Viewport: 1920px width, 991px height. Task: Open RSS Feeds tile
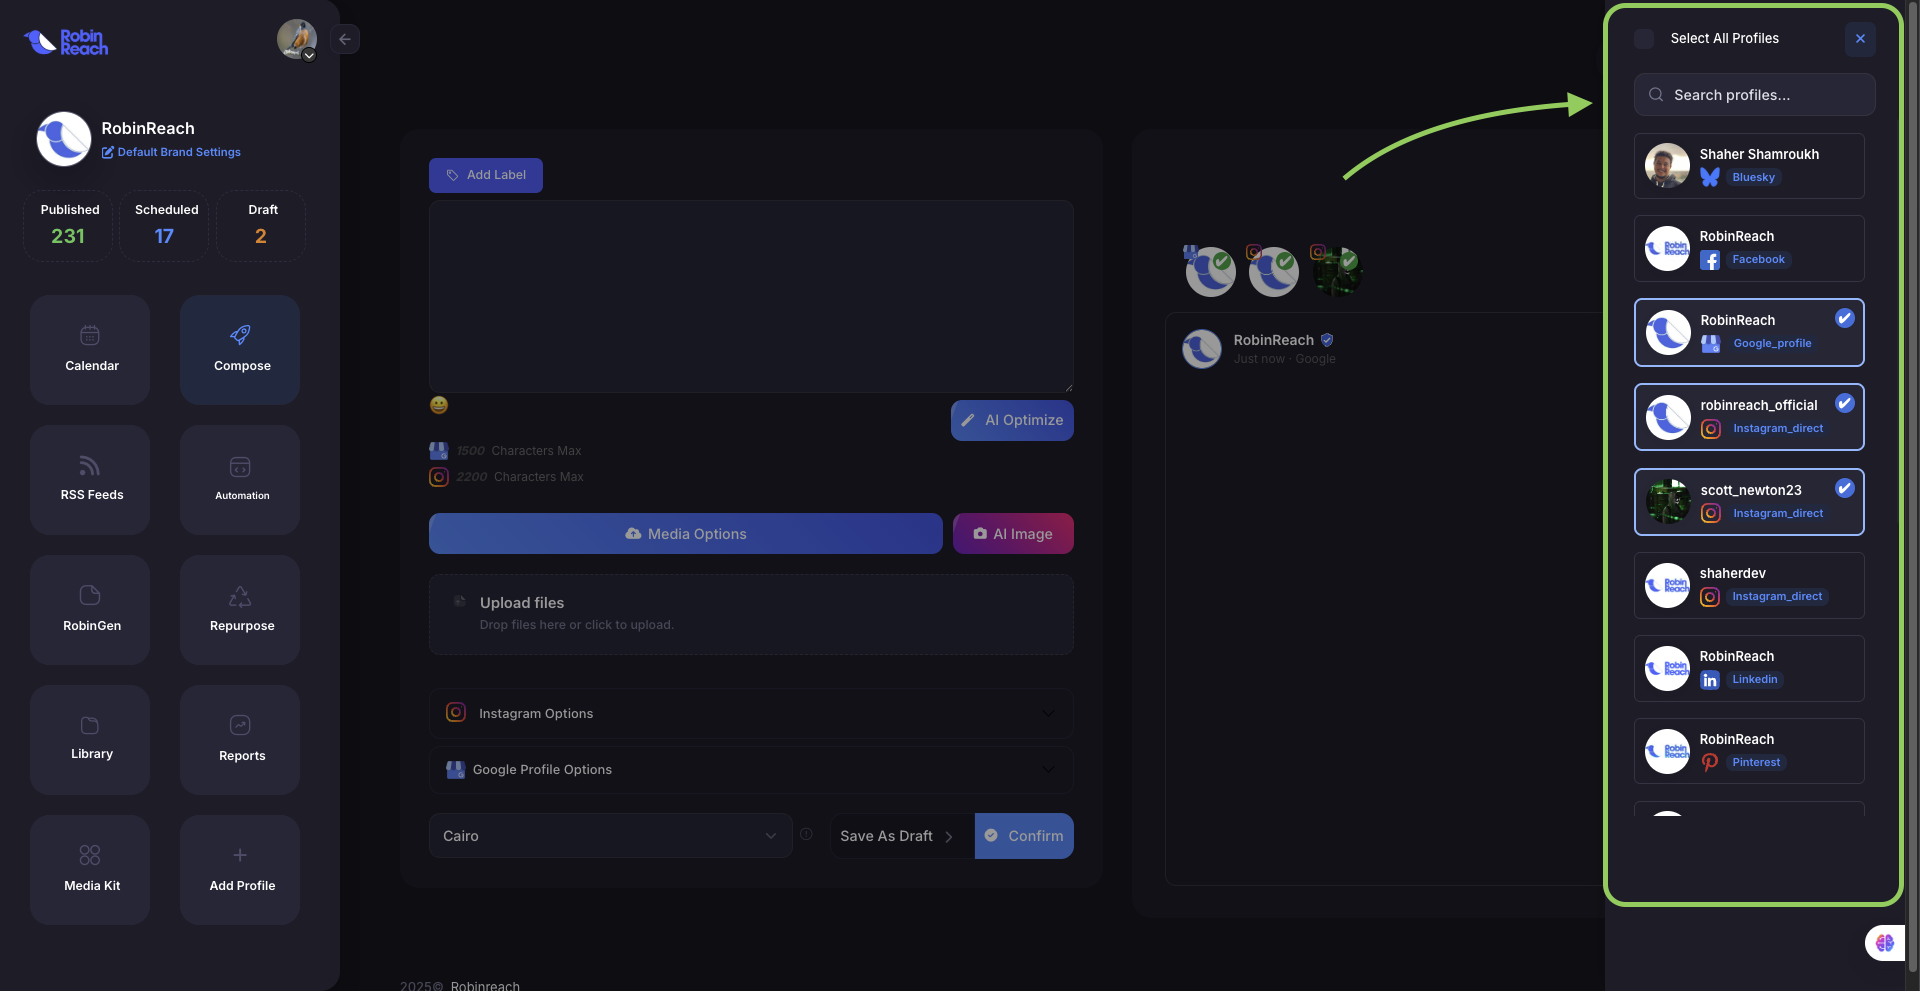90,479
